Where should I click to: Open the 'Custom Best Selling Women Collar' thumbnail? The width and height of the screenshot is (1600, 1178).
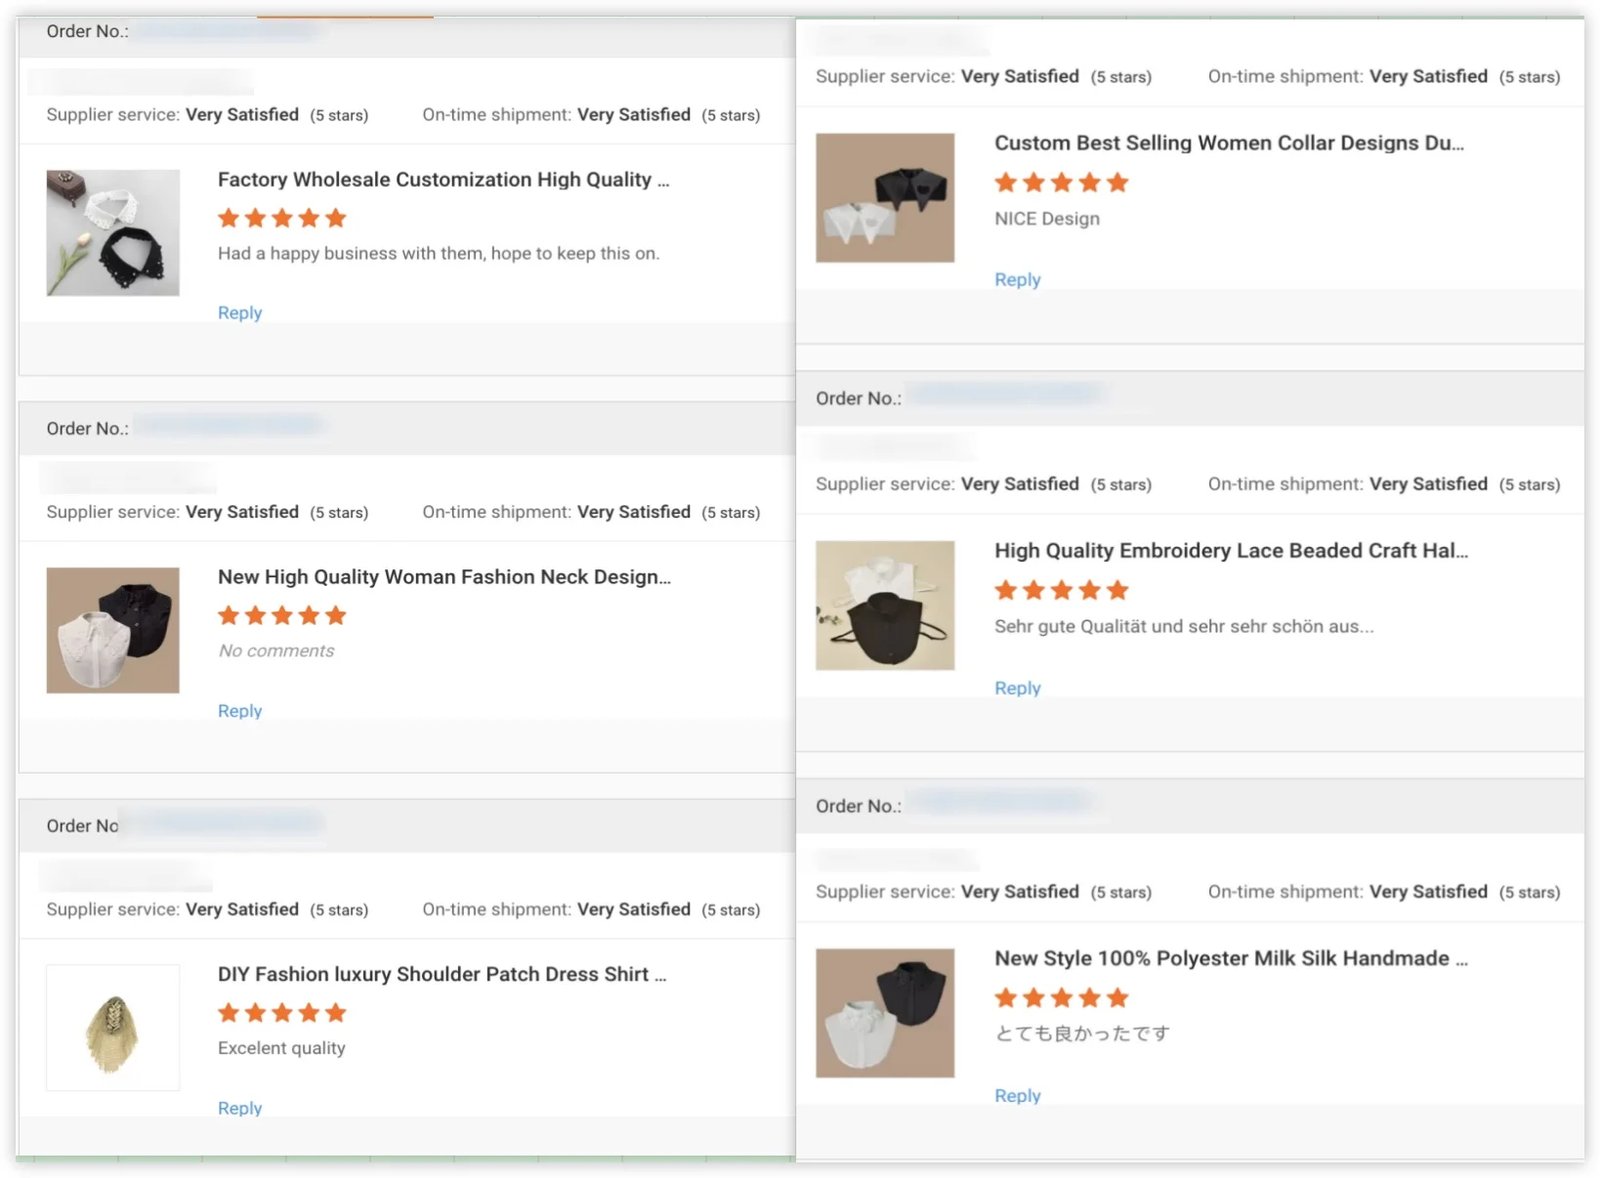(885, 198)
